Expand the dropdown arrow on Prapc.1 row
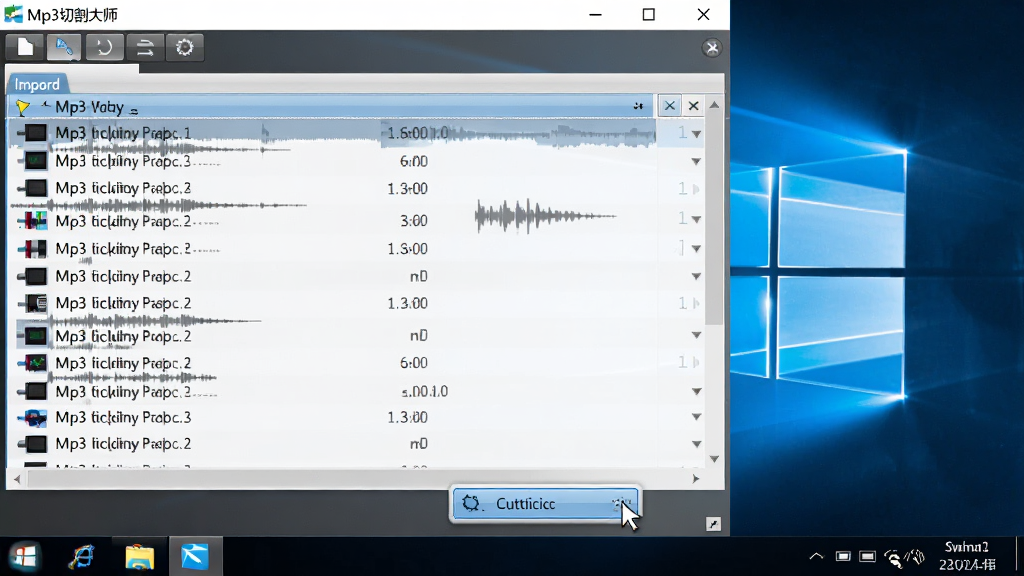The width and height of the screenshot is (1024, 576). pyautogui.click(x=696, y=134)
